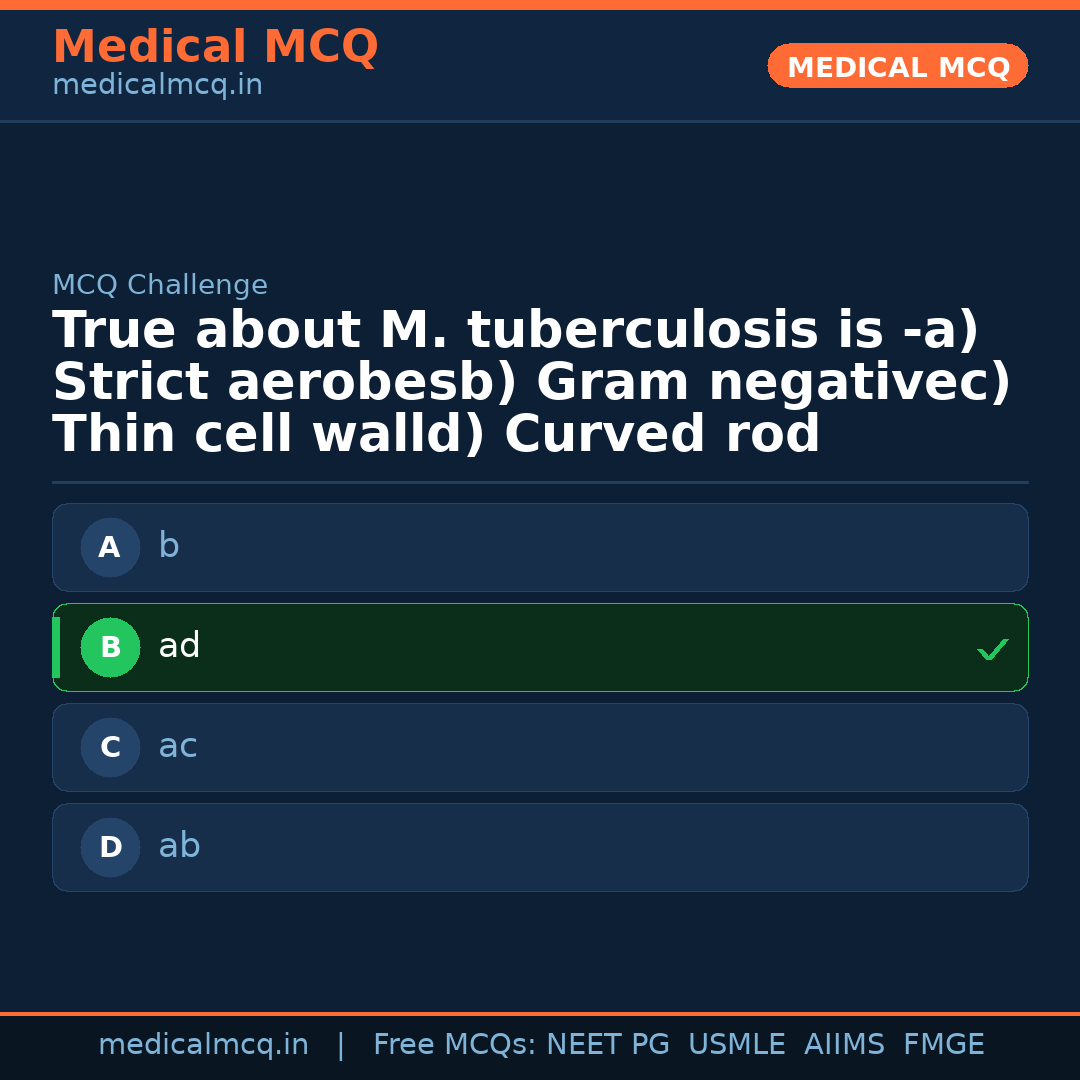Click the Medical MCQ logo text
Screen dimensions: 1080x1080
[215, 46]
